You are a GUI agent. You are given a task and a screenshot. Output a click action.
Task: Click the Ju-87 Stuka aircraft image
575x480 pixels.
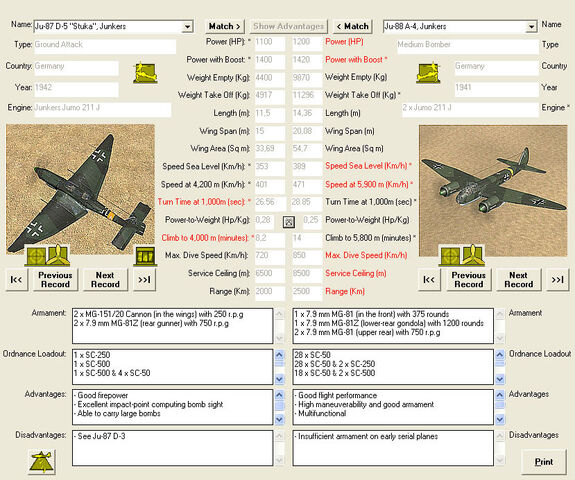80,189
